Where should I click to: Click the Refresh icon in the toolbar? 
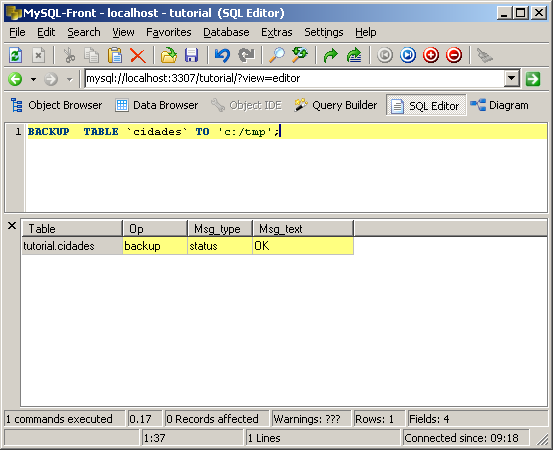tap(15, 55)
